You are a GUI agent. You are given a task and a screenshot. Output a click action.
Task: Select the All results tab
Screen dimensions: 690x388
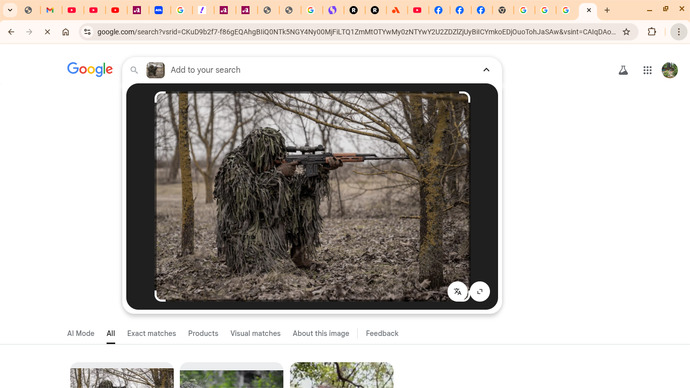point(110,333)
